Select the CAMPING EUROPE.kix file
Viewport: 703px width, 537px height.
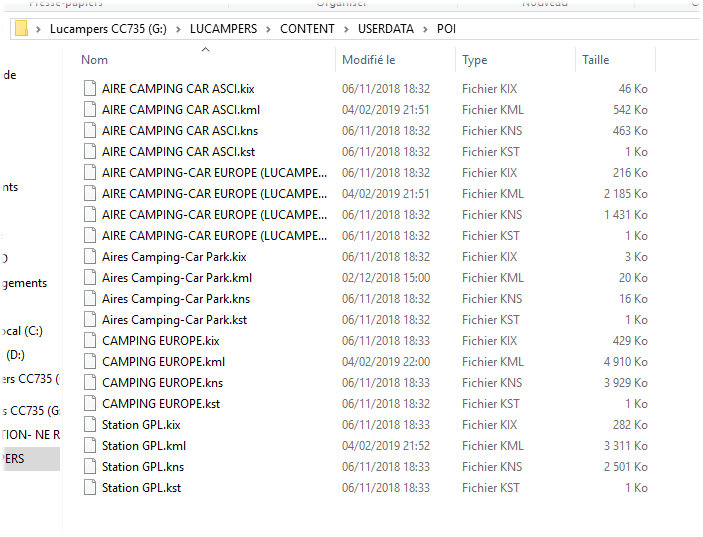coord(161,341)
